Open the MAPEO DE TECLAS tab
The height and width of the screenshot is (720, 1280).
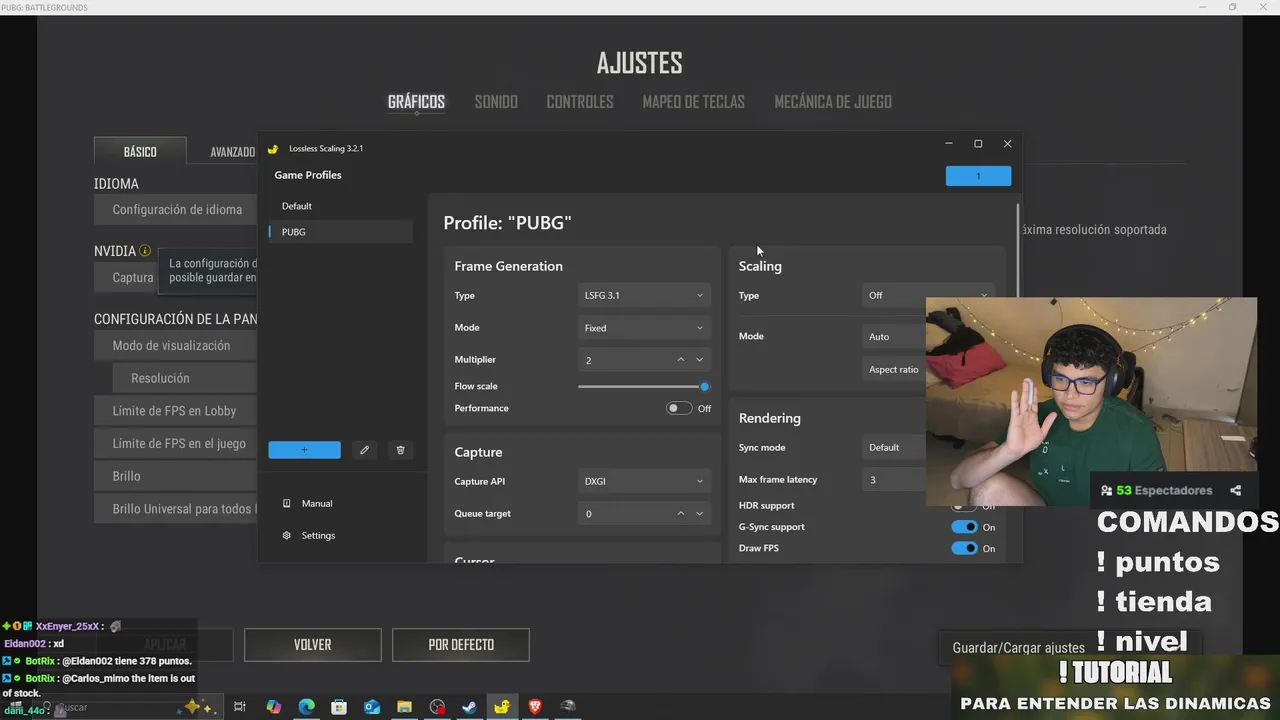point(693,102)
